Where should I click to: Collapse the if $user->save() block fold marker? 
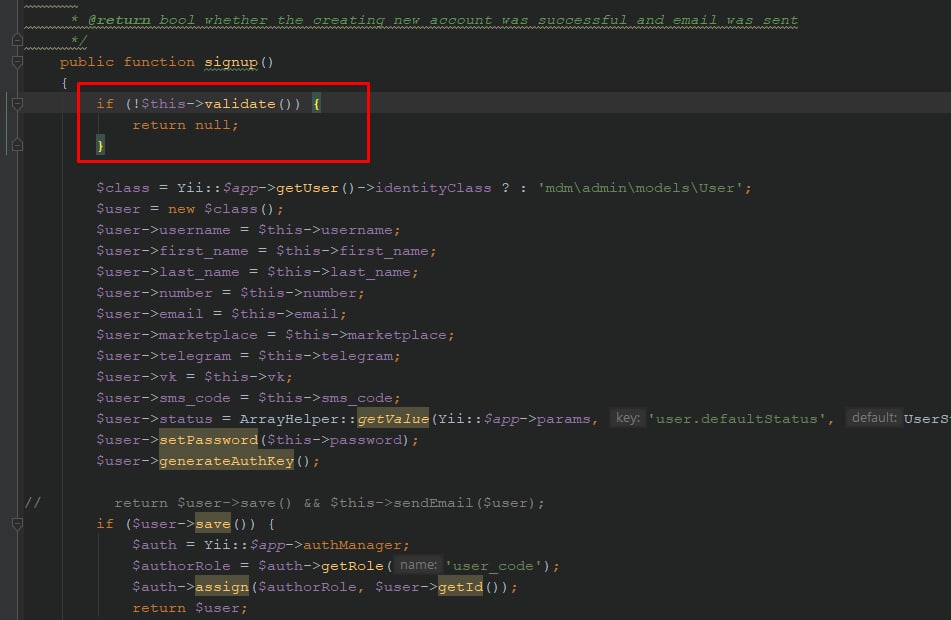click(17, 524)
